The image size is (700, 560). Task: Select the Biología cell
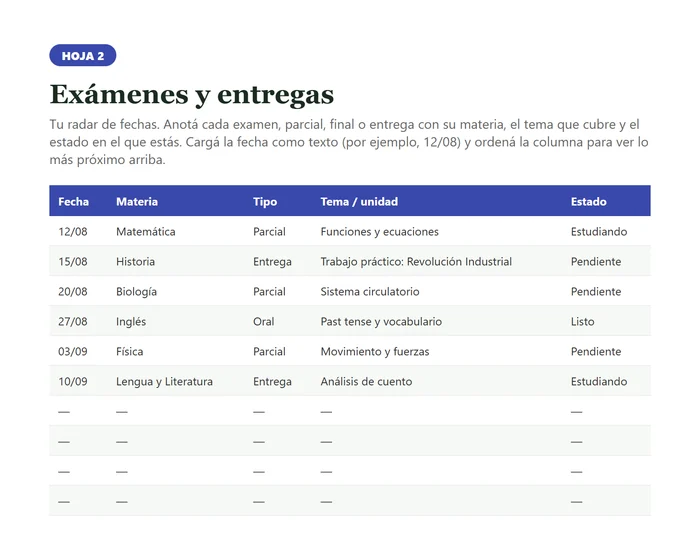coord(136,292)
